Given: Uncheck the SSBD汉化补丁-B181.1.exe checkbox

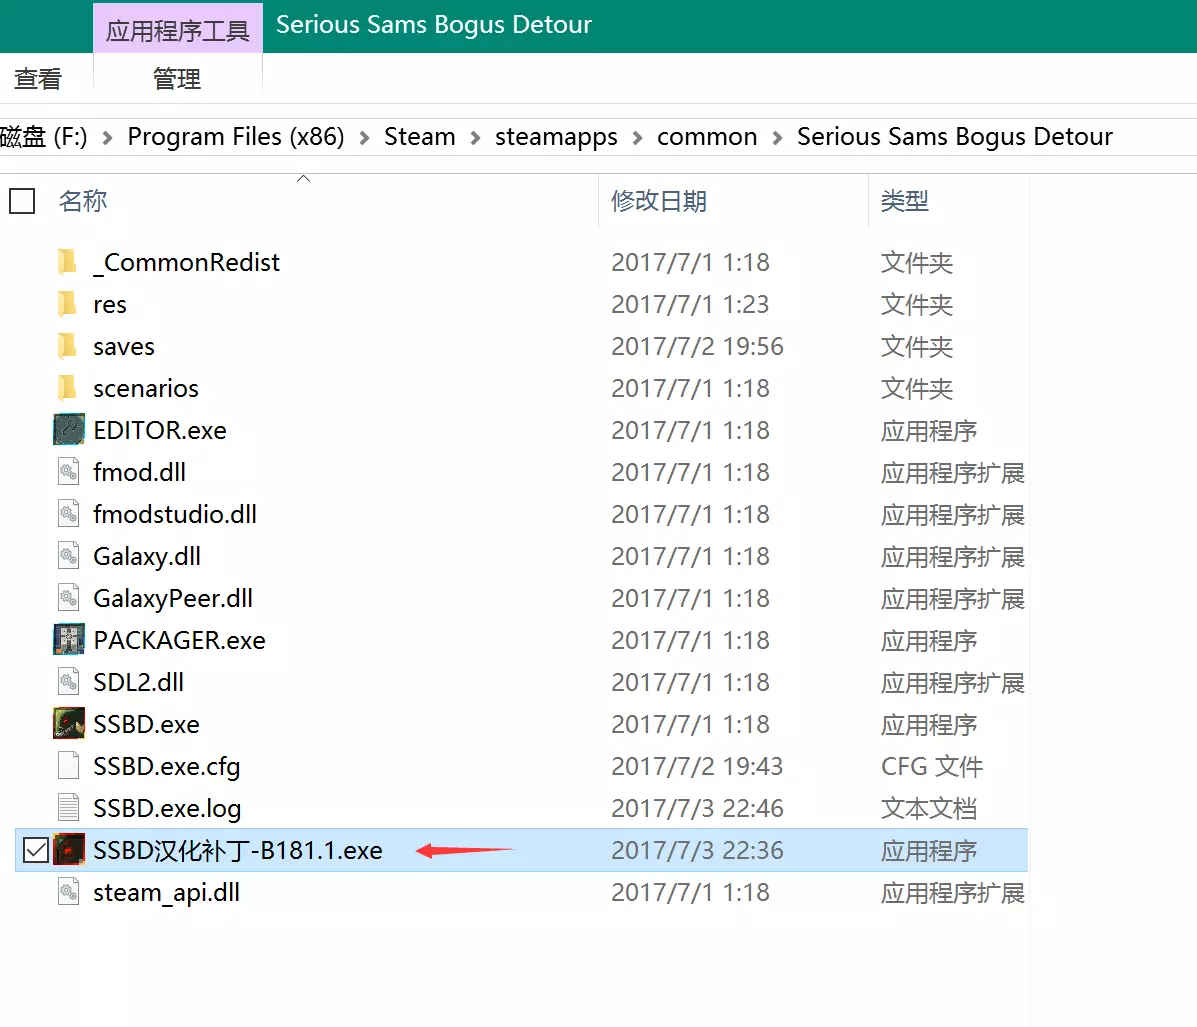Looking at the screenshot, I should (x=36, y=851).
